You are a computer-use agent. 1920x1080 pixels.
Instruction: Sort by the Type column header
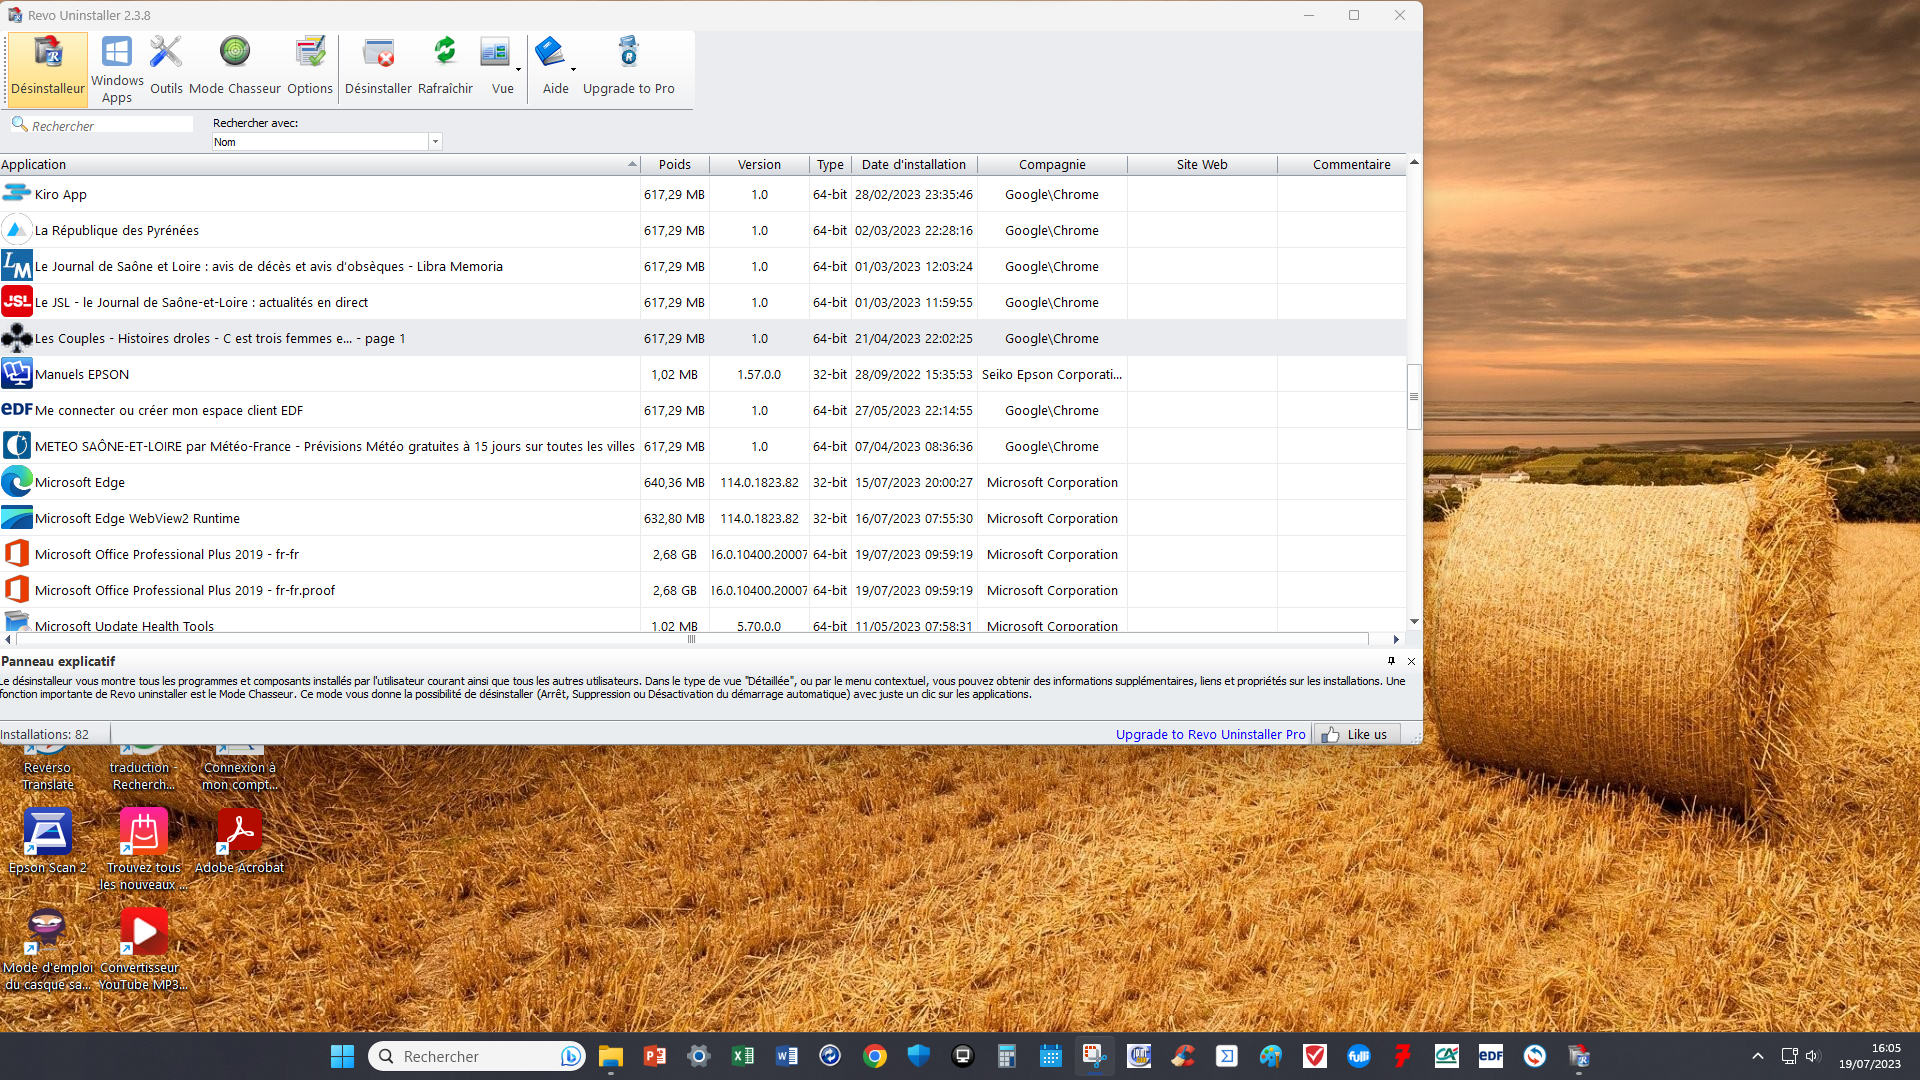coord(830,165)
